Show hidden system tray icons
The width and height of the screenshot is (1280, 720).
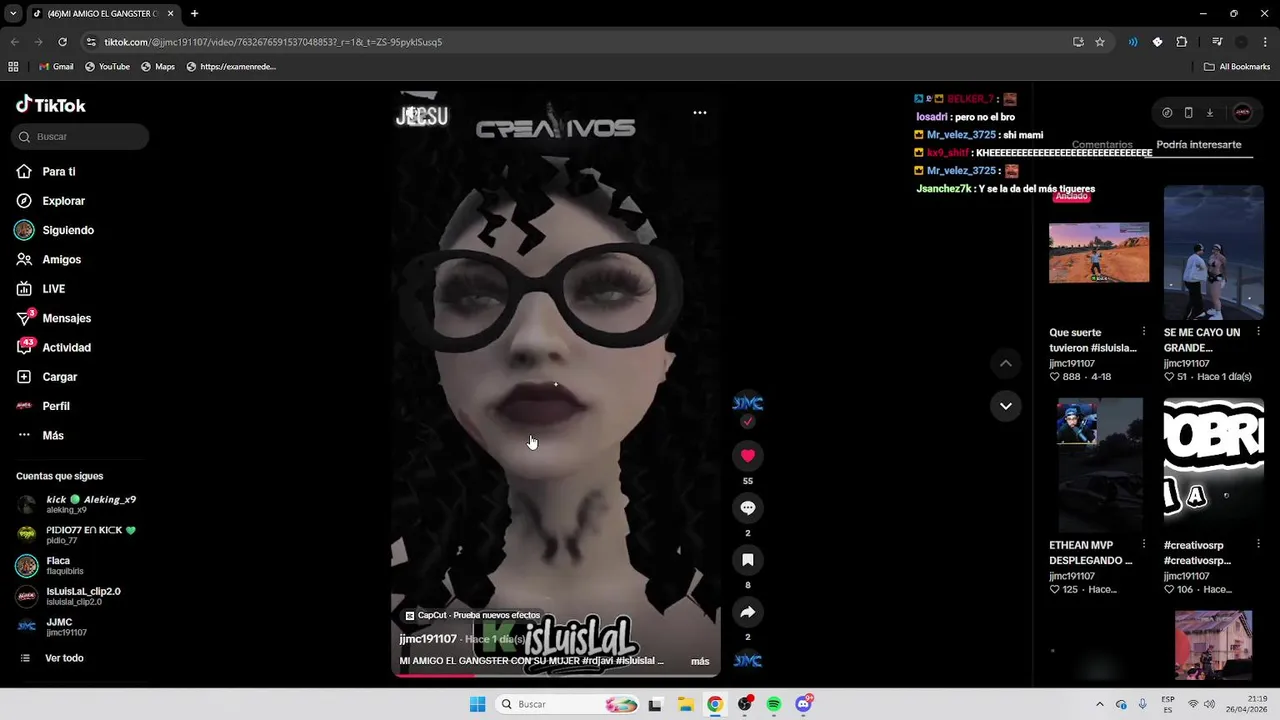point(1100,704)
